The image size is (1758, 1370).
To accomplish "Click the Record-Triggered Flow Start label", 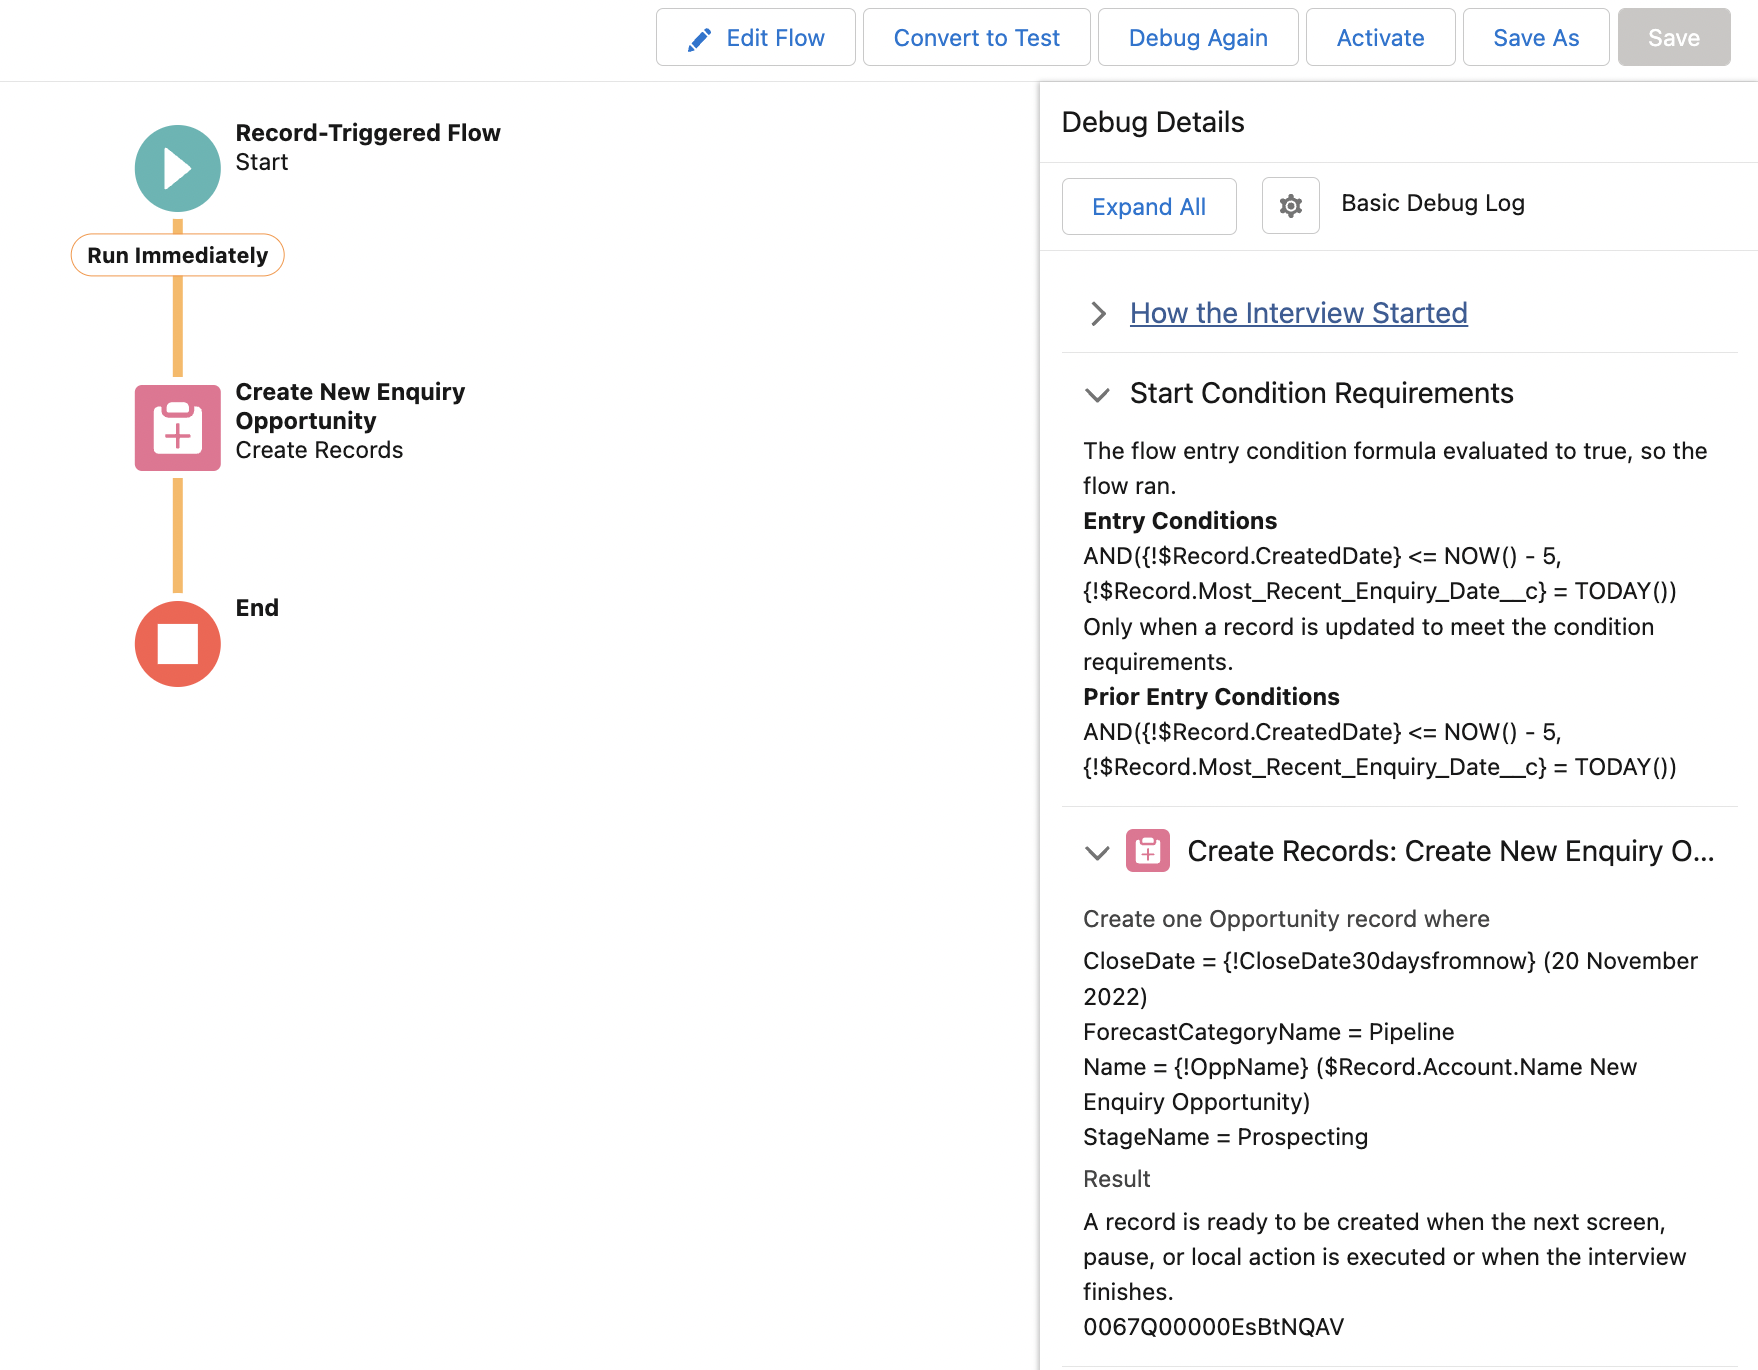I will pyautogui.click(x=368, y=147).
